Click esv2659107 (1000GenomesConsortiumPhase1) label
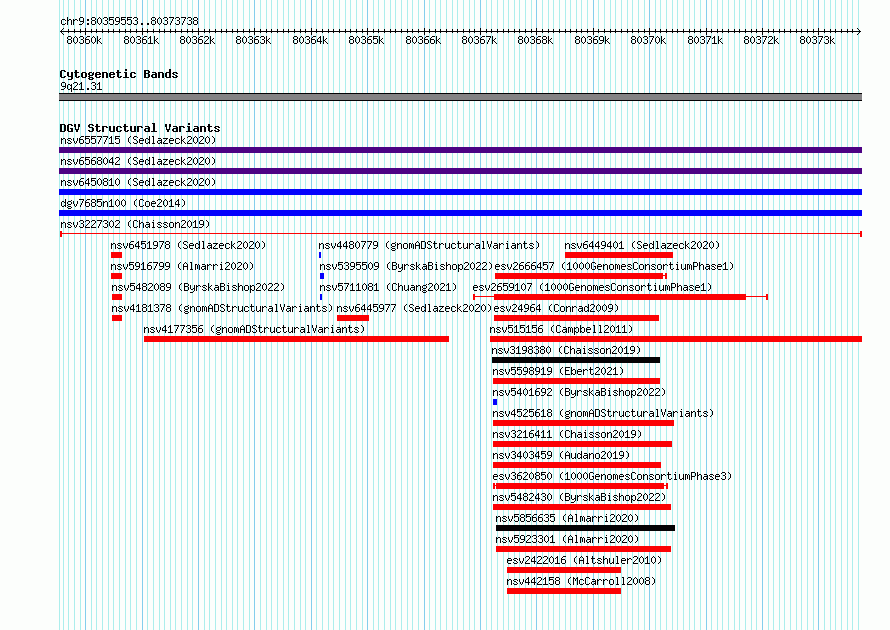Viewport: 890px width, 630px height. [x=592, y=287]
